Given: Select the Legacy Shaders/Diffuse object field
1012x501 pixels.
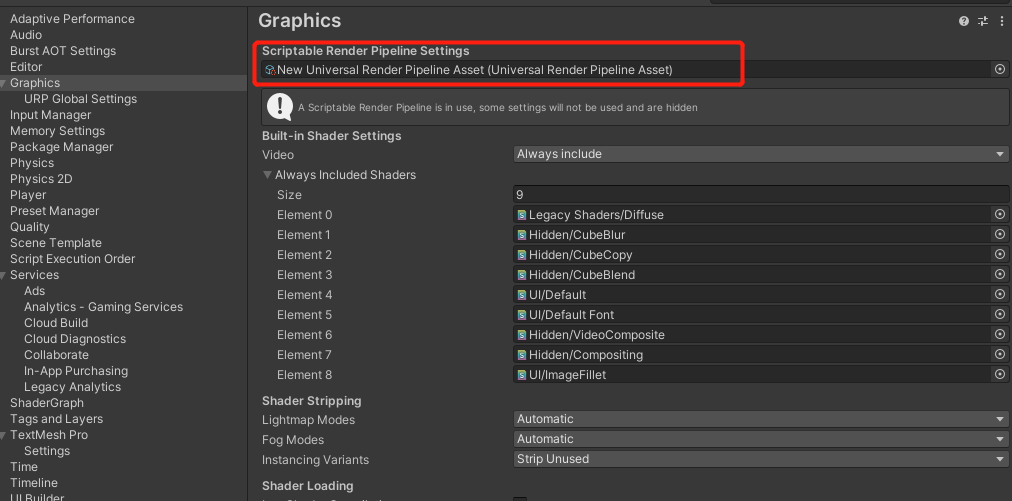Looking at the screenshot, I should pos(753,214).
